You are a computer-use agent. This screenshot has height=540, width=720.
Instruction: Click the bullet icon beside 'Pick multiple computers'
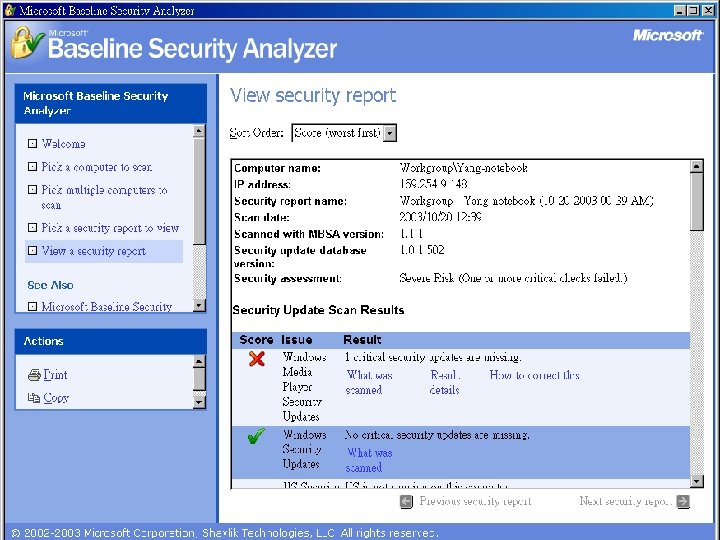(32, 190)
